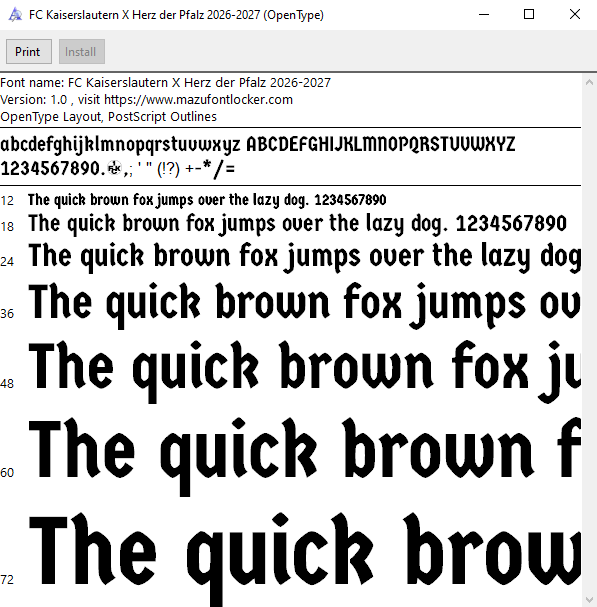Click the scrollbar down arrow
The height and width of the screenshot is (607, 597).
point(589,600)
